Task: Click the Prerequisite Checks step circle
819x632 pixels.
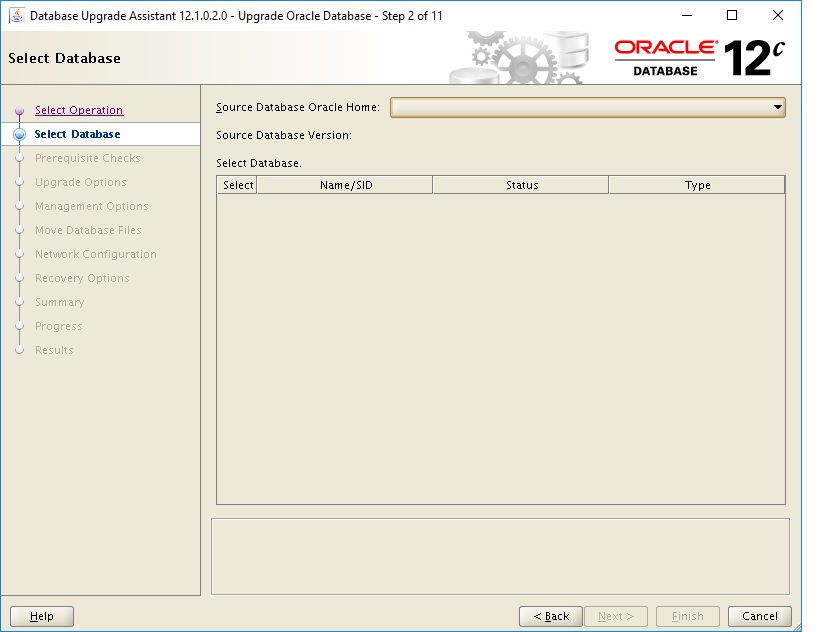Action: 20,158
